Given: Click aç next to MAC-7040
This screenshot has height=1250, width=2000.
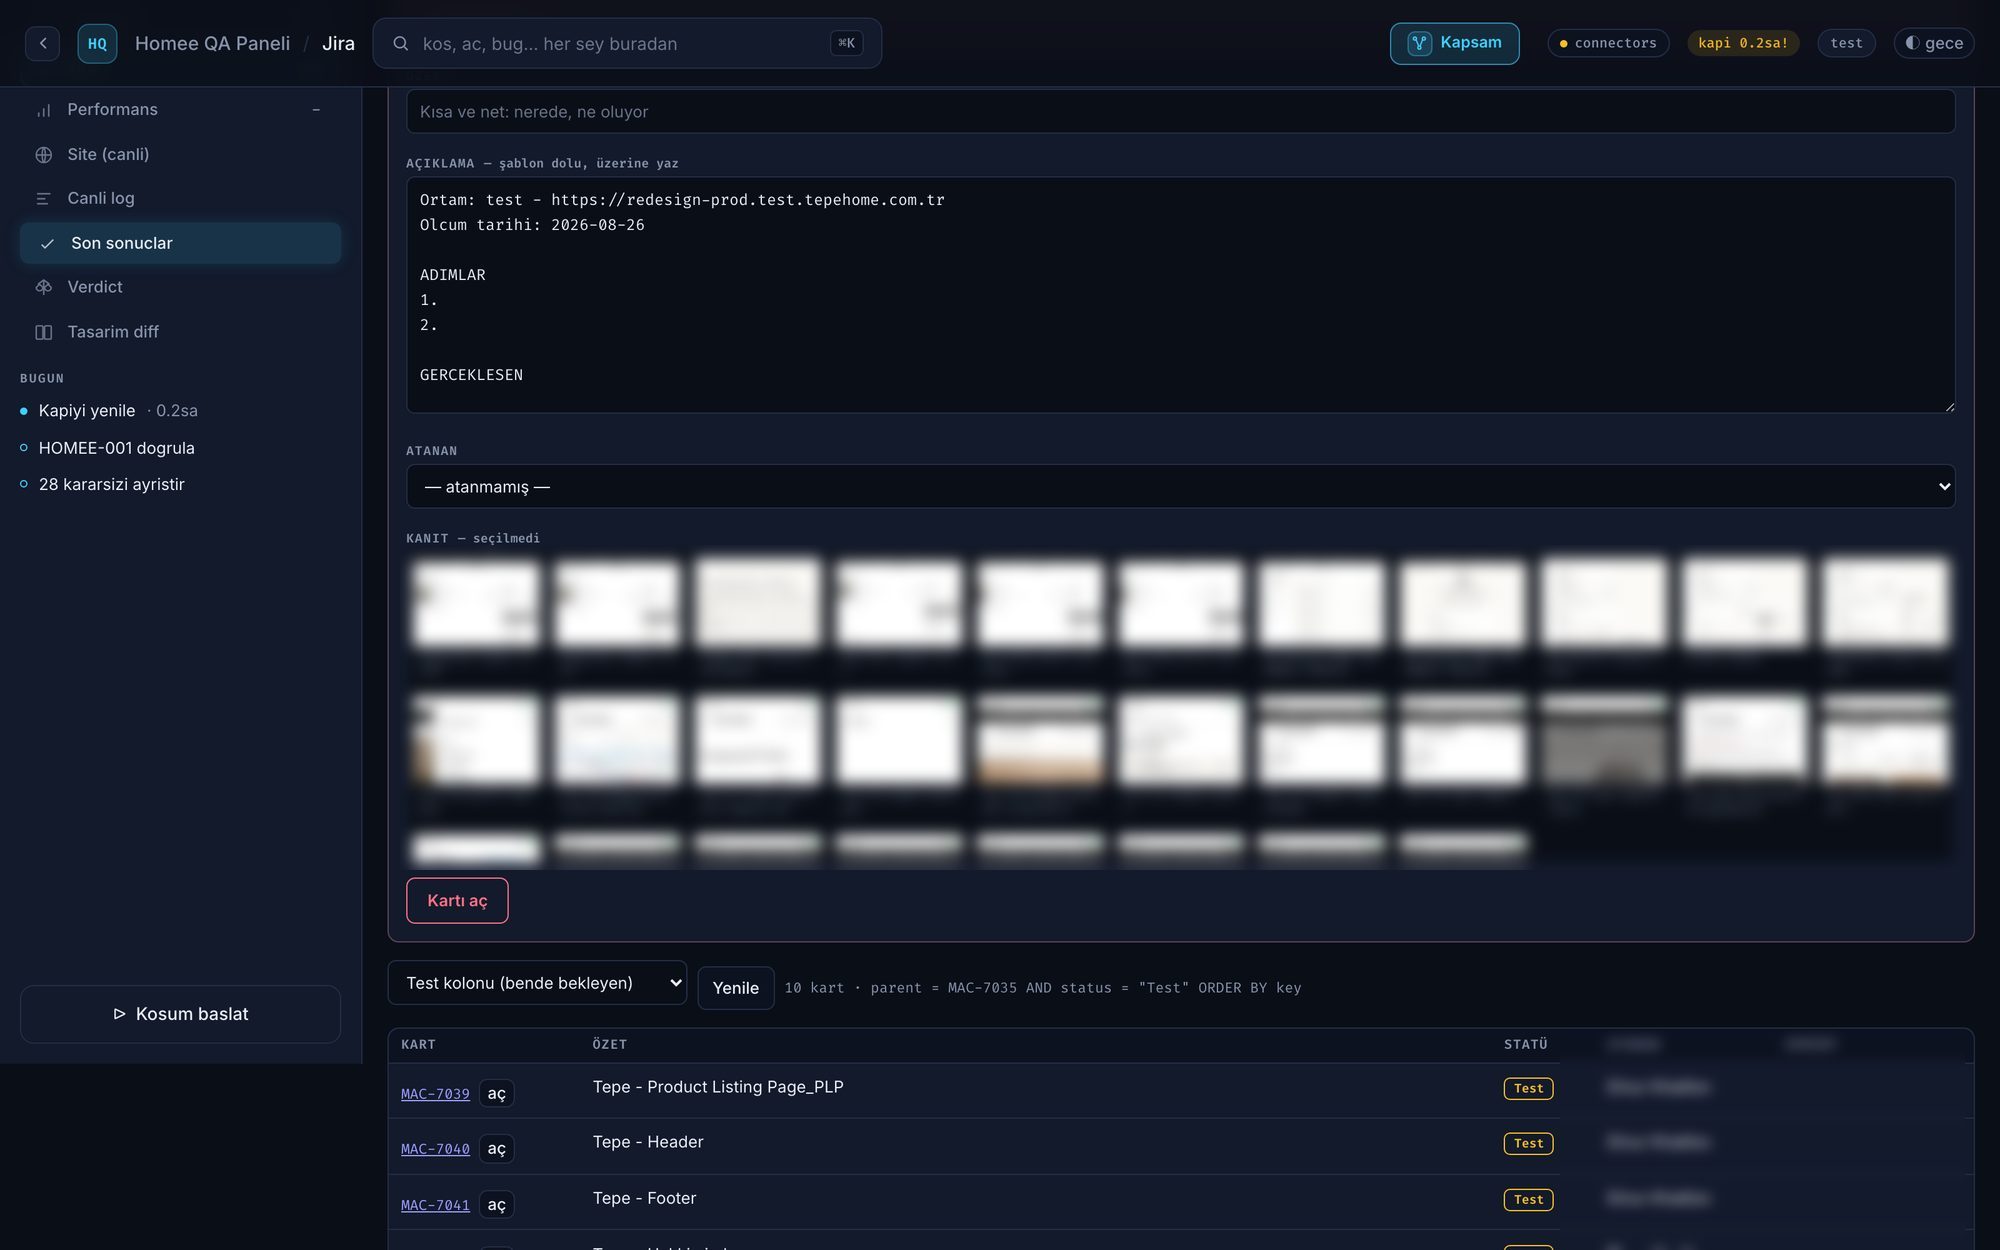Looking at the screenshot, I should tap(496, 1149).
